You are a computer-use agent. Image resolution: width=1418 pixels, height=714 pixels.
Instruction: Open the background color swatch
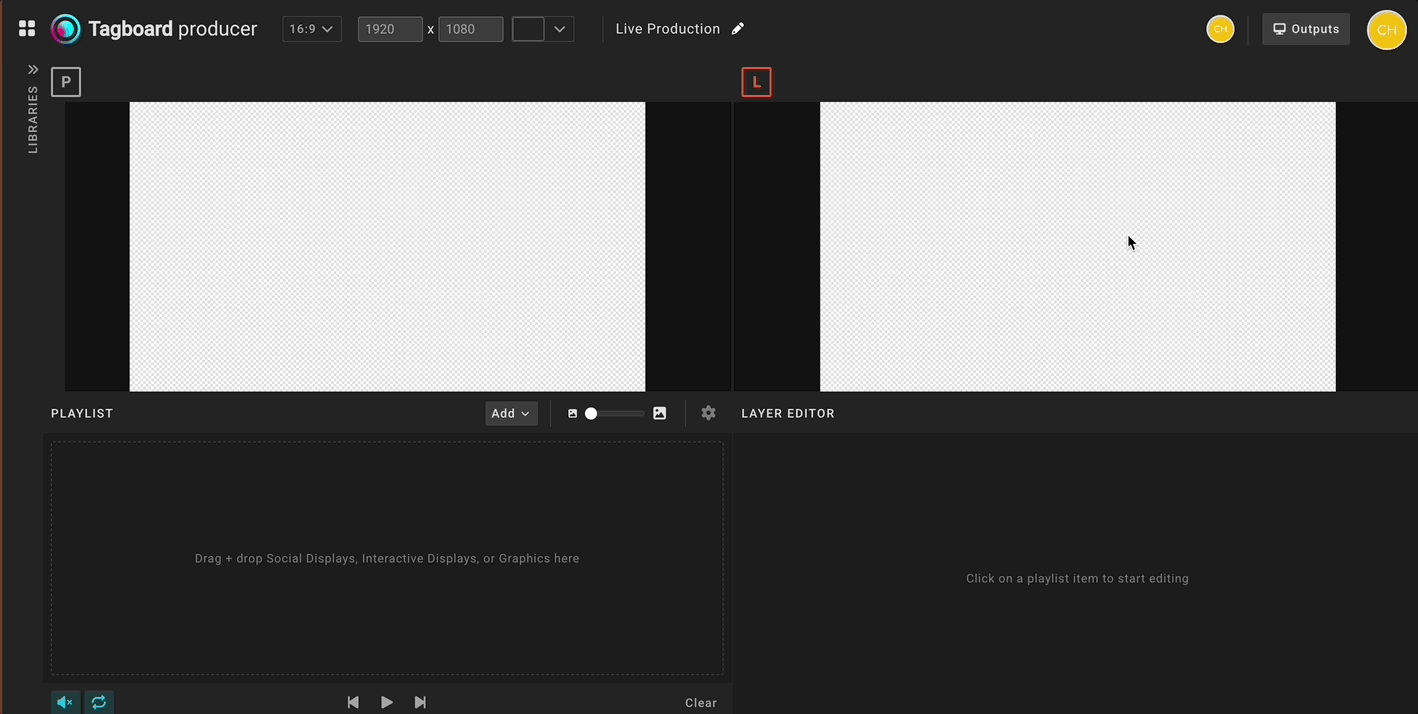click(x=528, y=29)
